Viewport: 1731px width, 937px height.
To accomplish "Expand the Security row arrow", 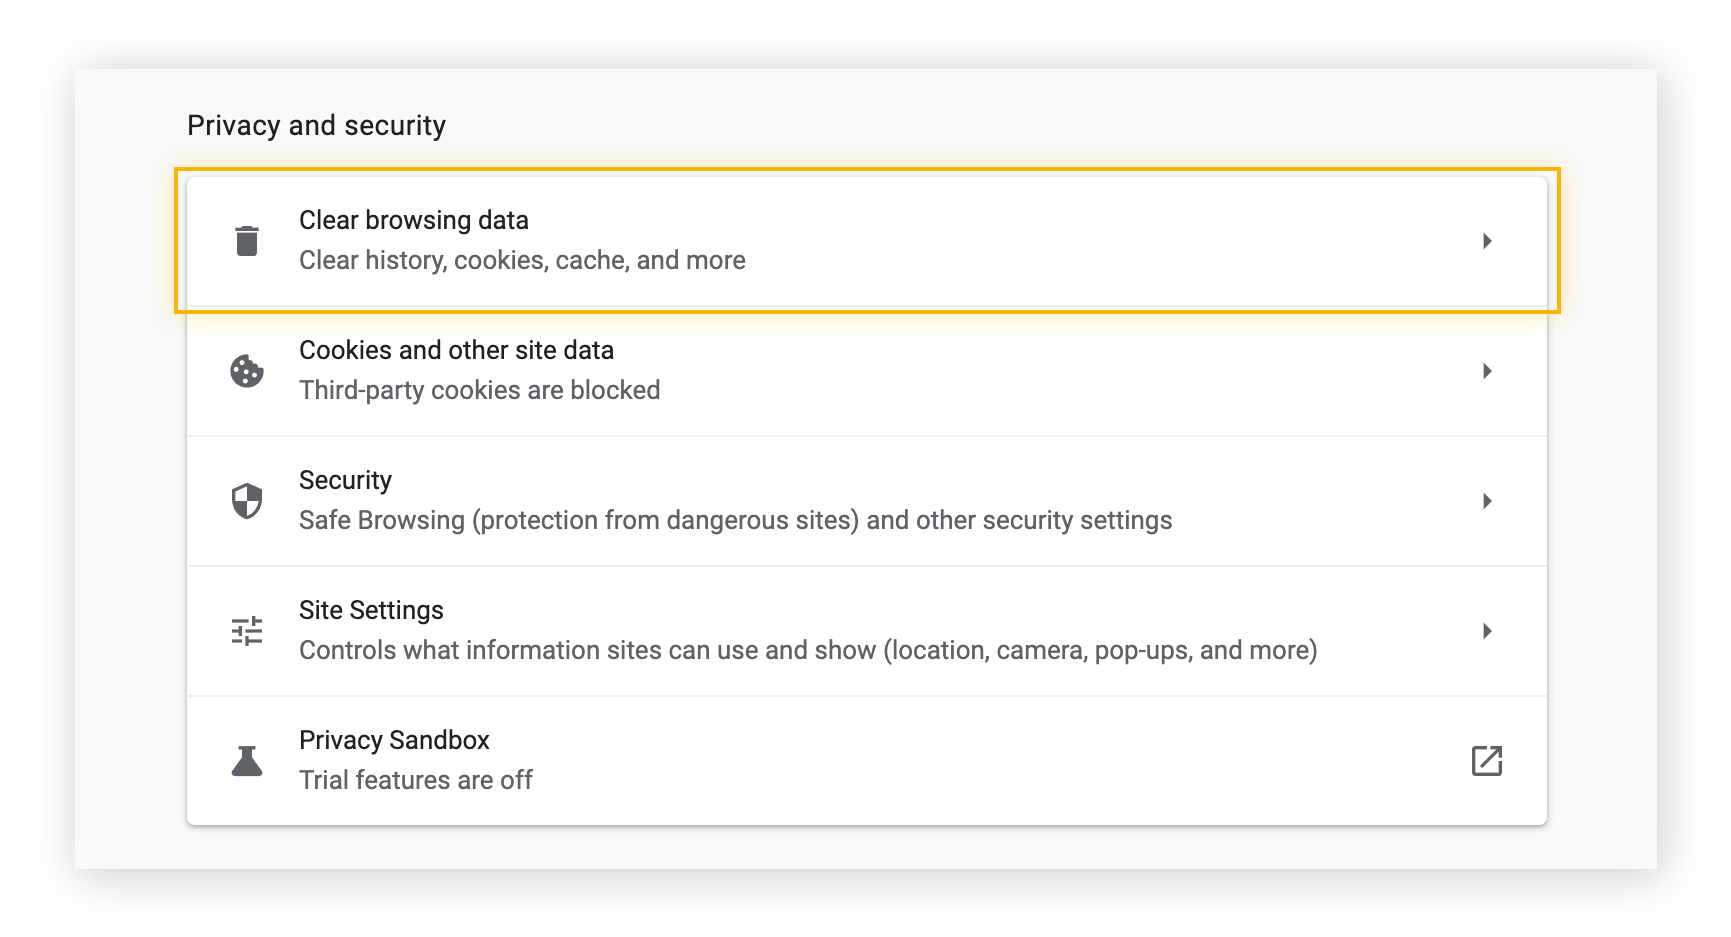I will coord(1487,501).
